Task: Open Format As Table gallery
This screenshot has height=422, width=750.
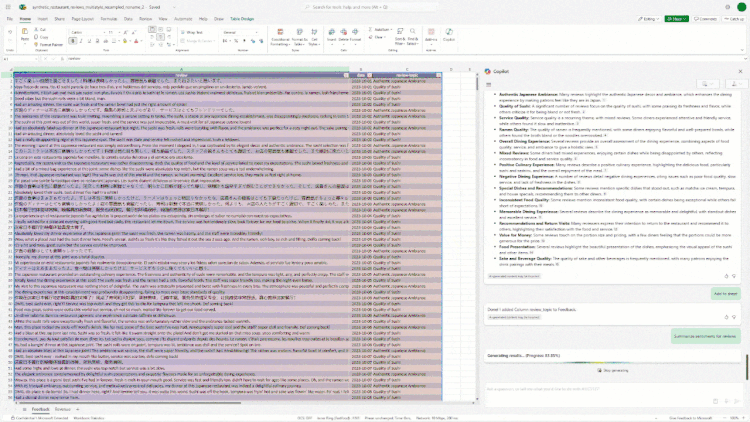Action: pos(299,37)
